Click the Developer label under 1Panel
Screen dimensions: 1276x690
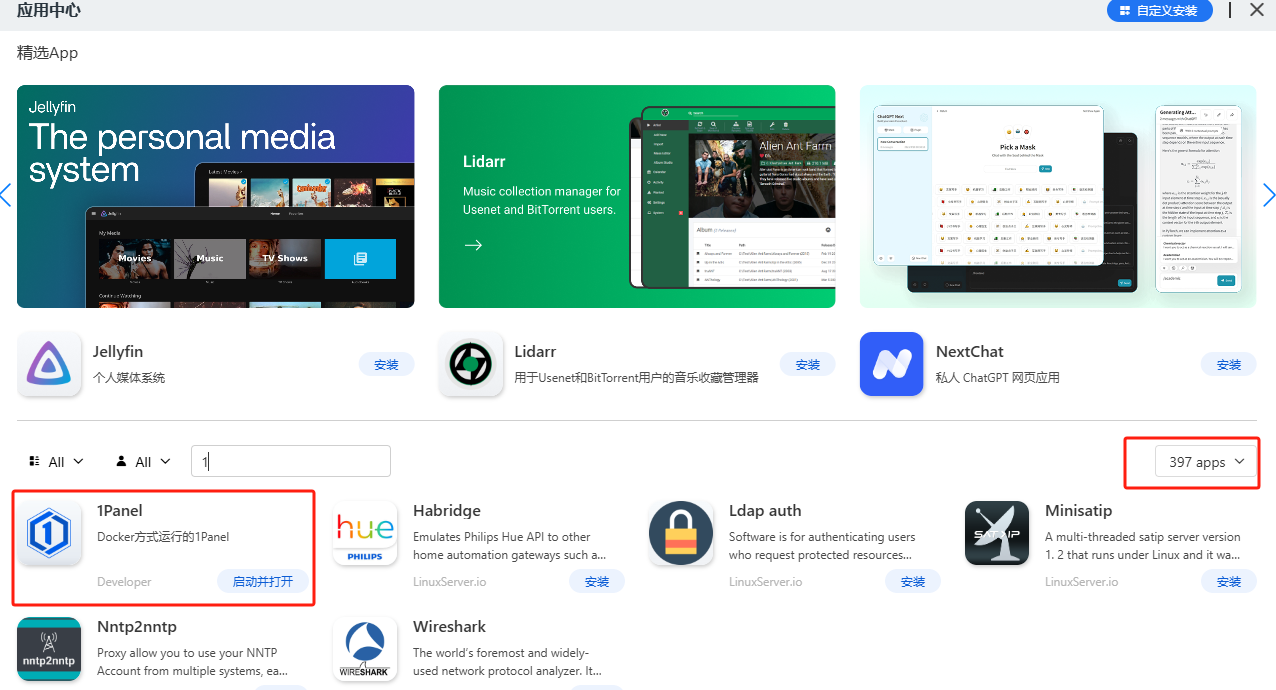click(124, 582)
